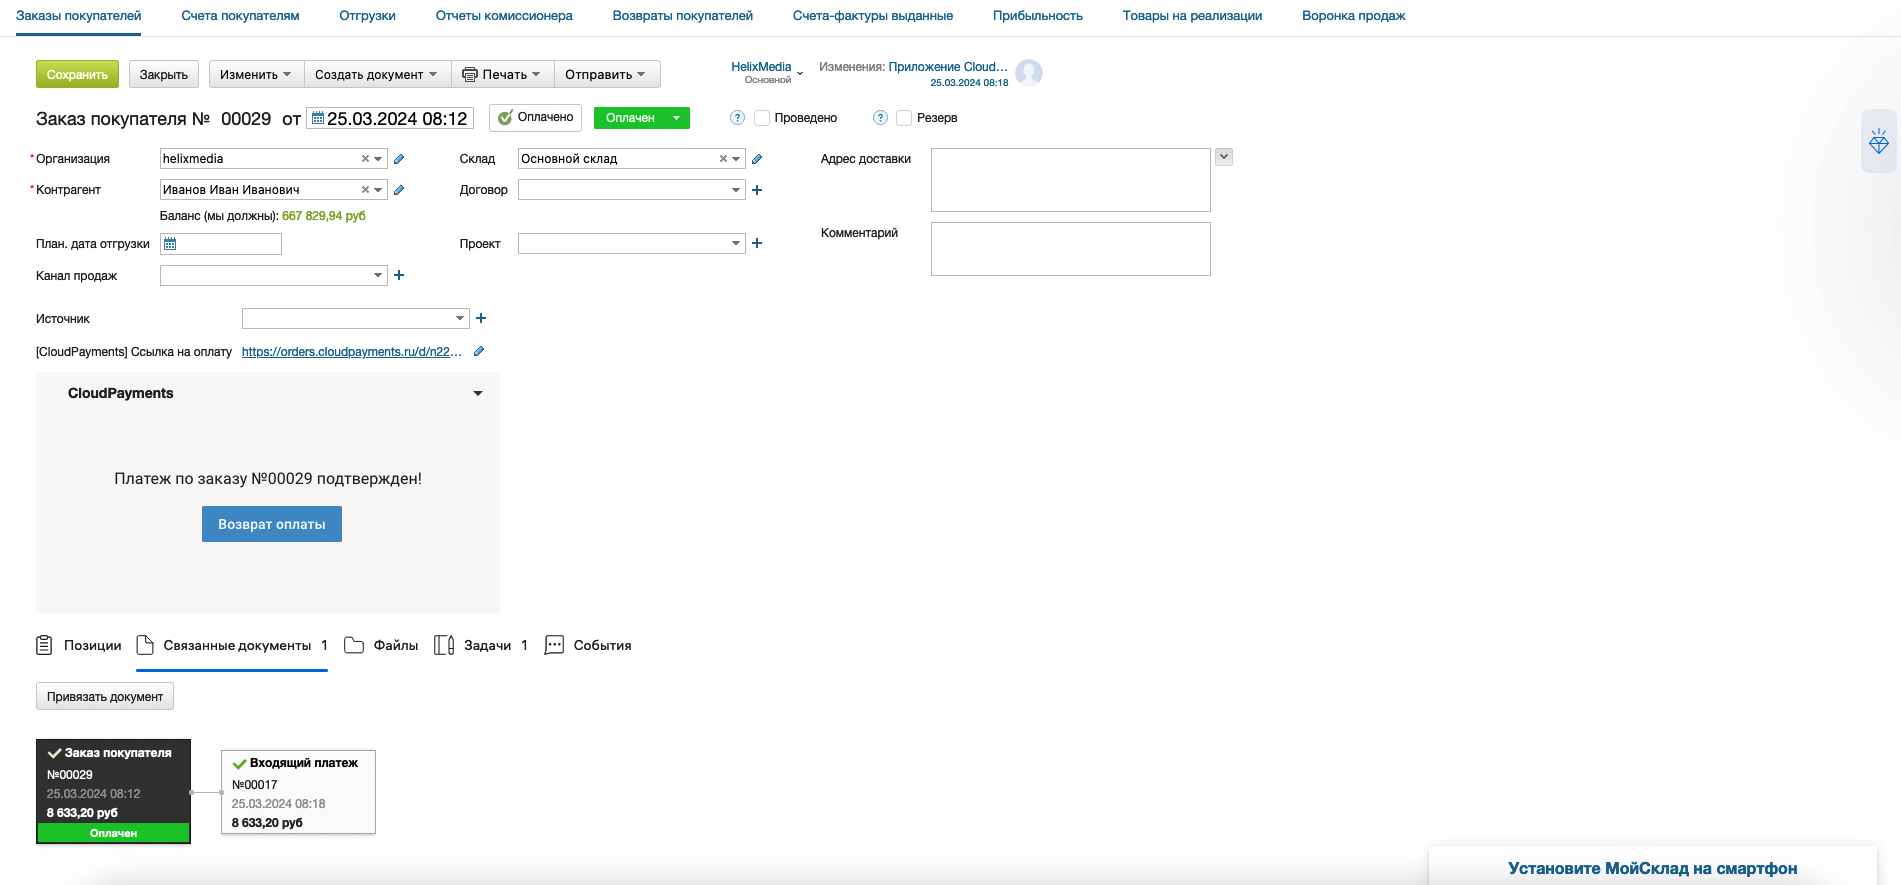Screen dimensions: 1901x885
Task: Open the help icon next to Проведено
Action: click(737, 118)
